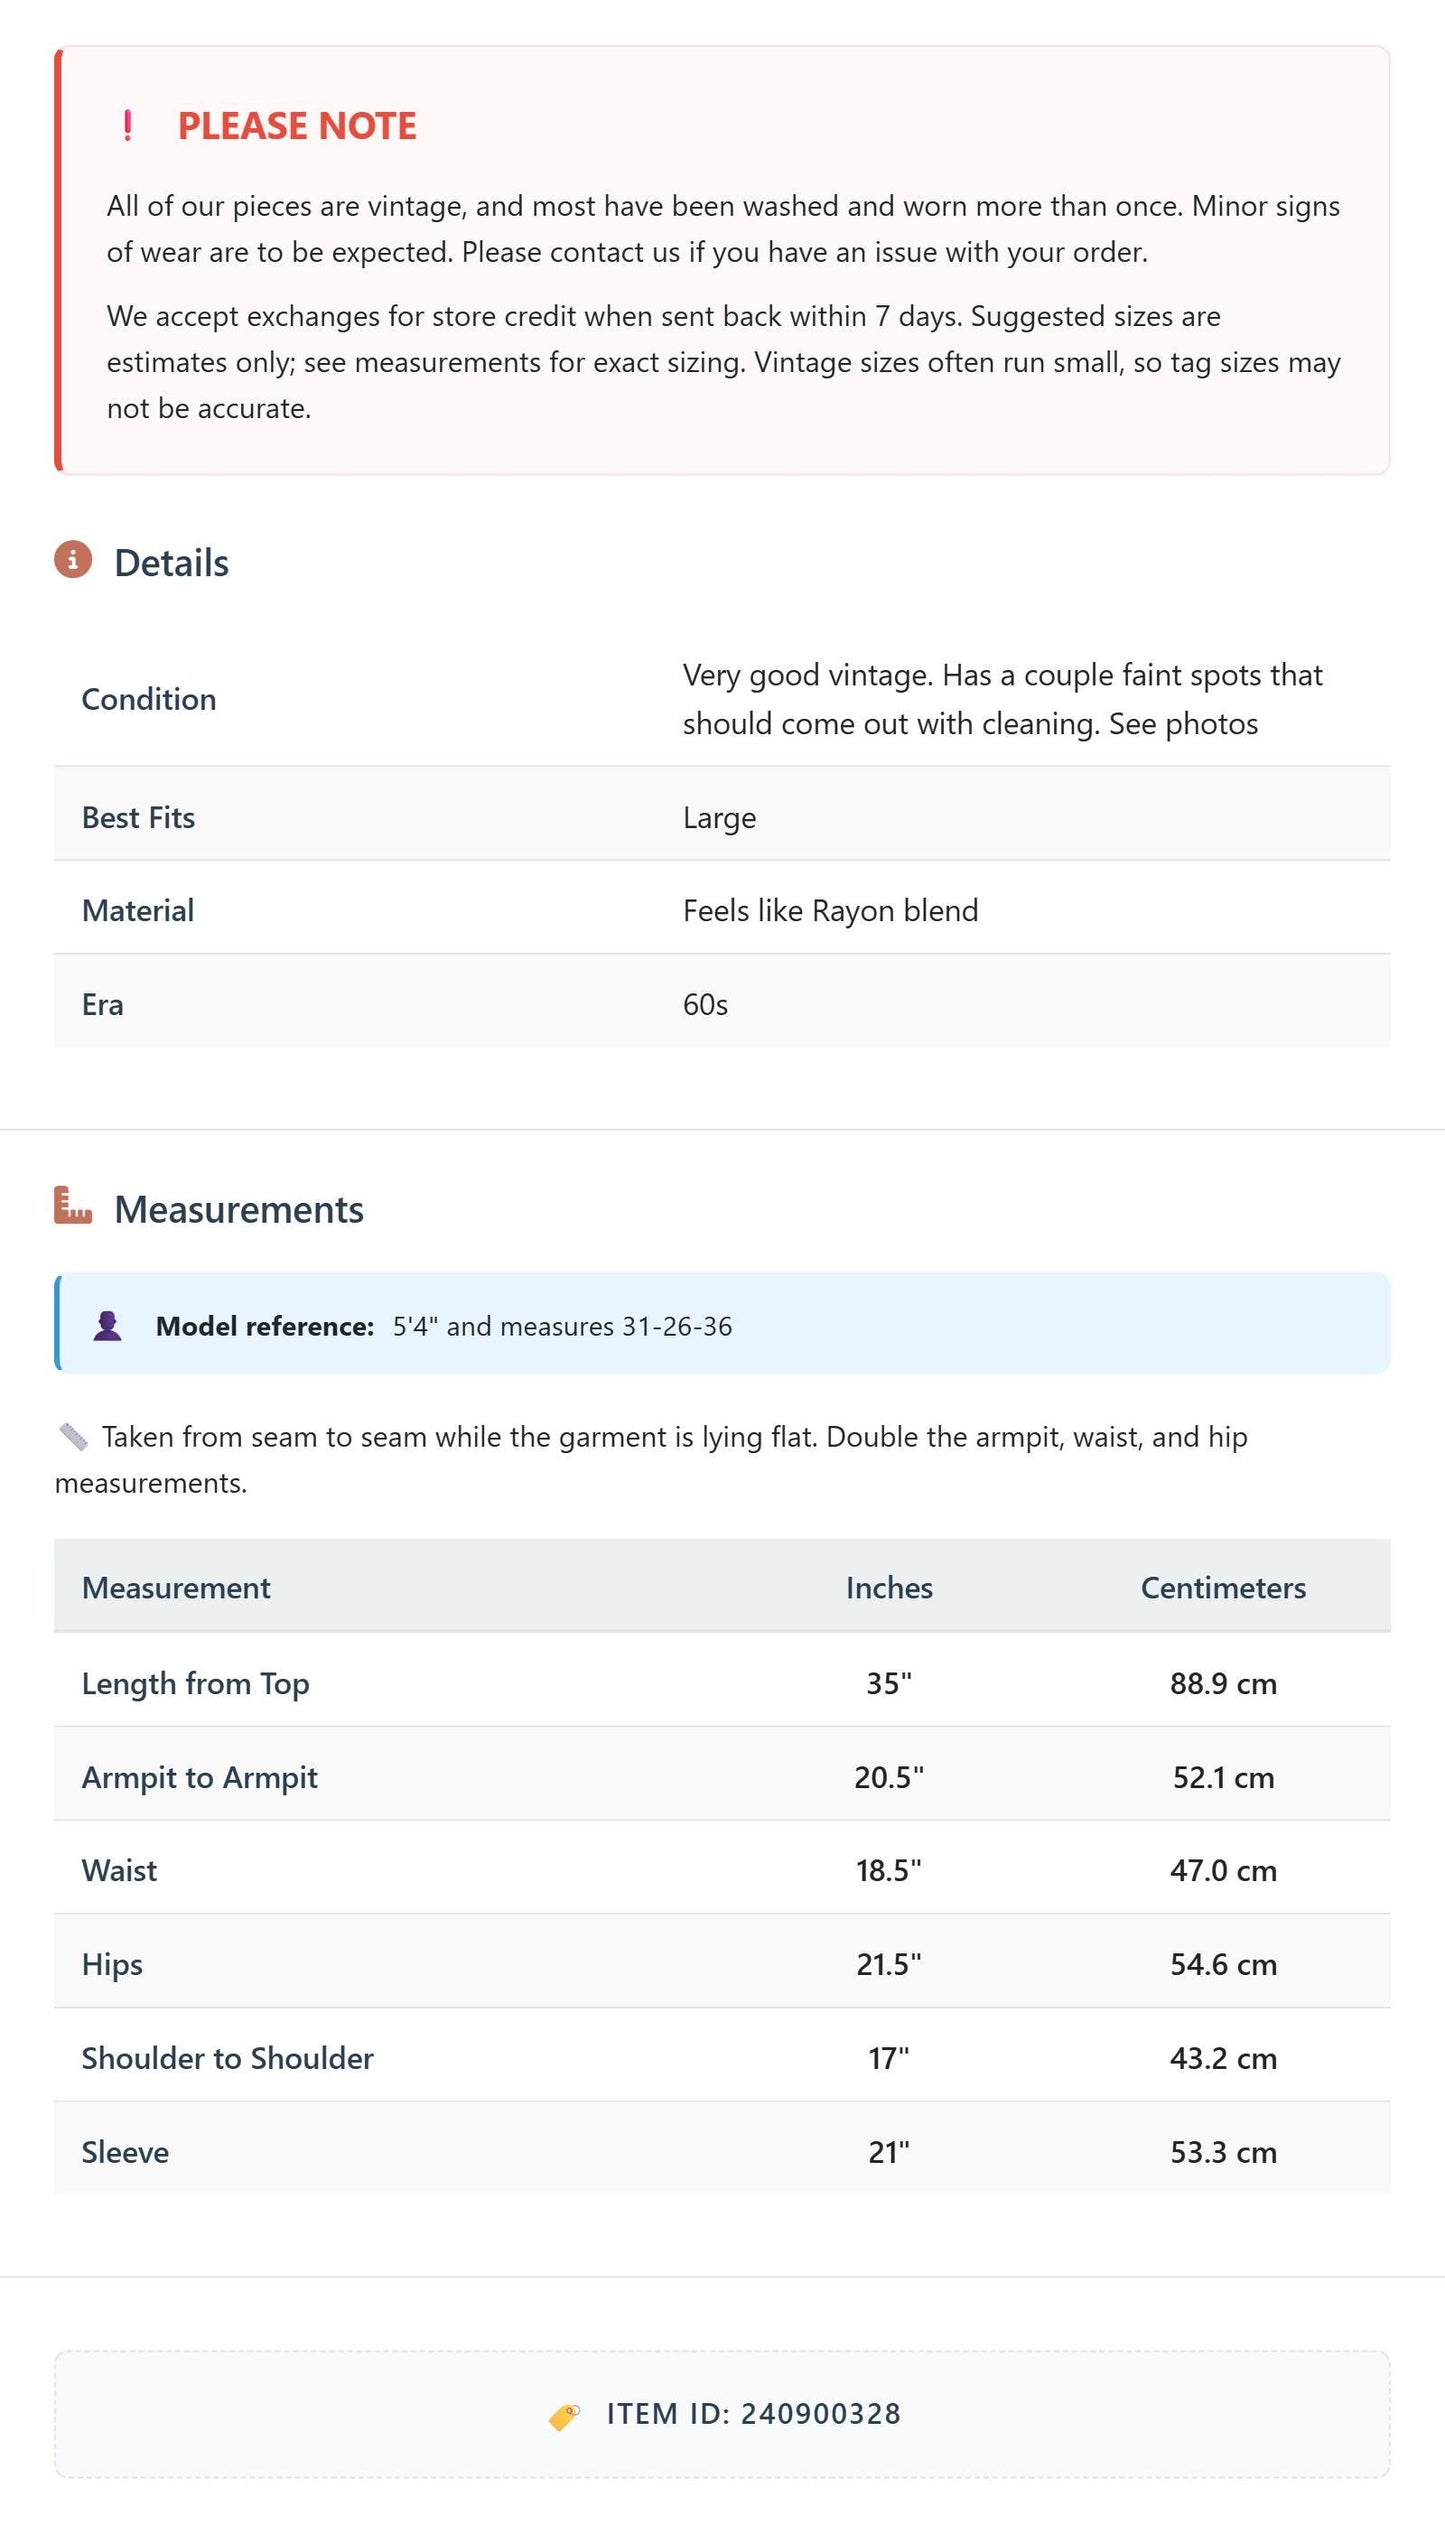Click the Sleeve 21" measurement
This screenshot has height=2525, width=1445.
[889, 2152]
